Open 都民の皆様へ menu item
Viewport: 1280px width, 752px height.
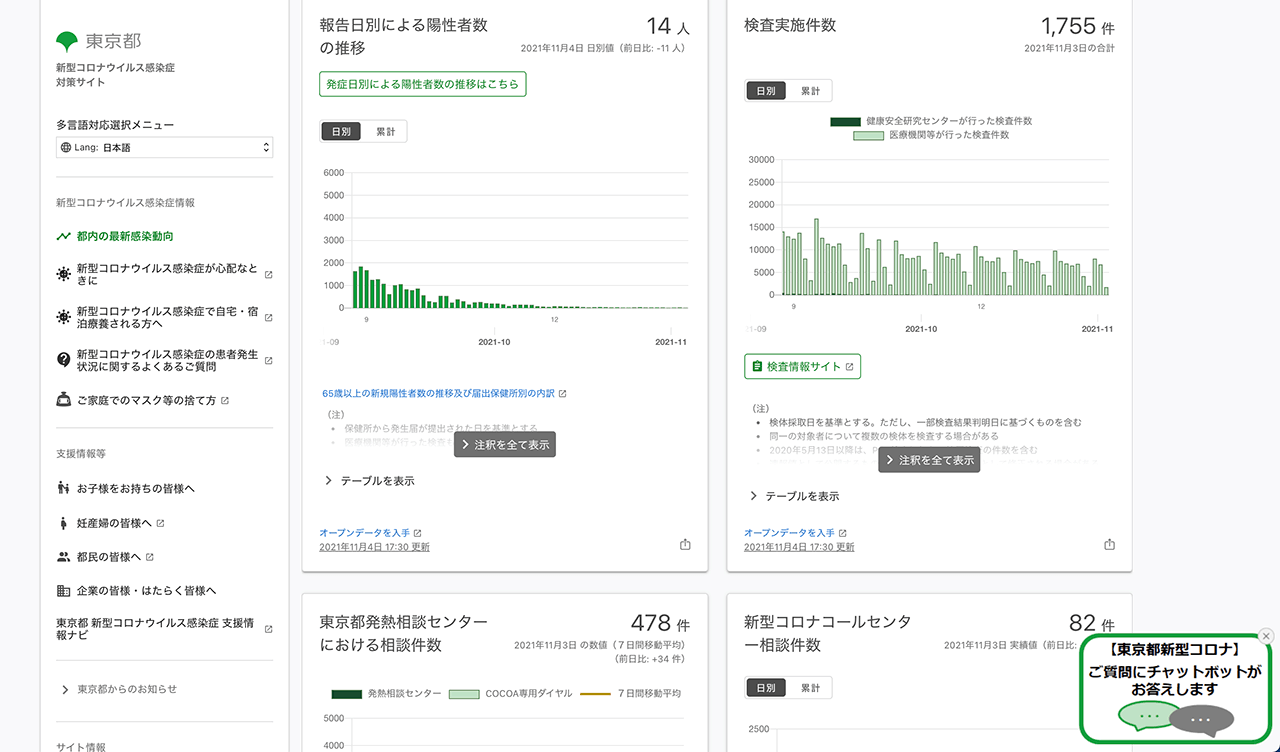pos(109,557)
